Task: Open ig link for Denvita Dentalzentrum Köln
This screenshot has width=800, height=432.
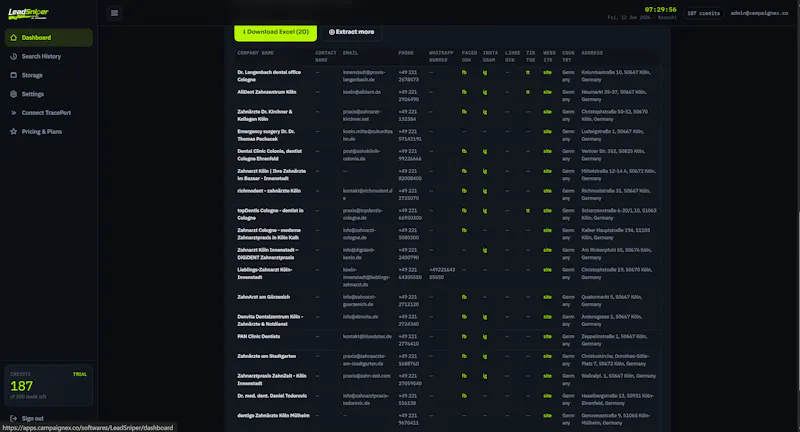Action: tap(485, 317)
